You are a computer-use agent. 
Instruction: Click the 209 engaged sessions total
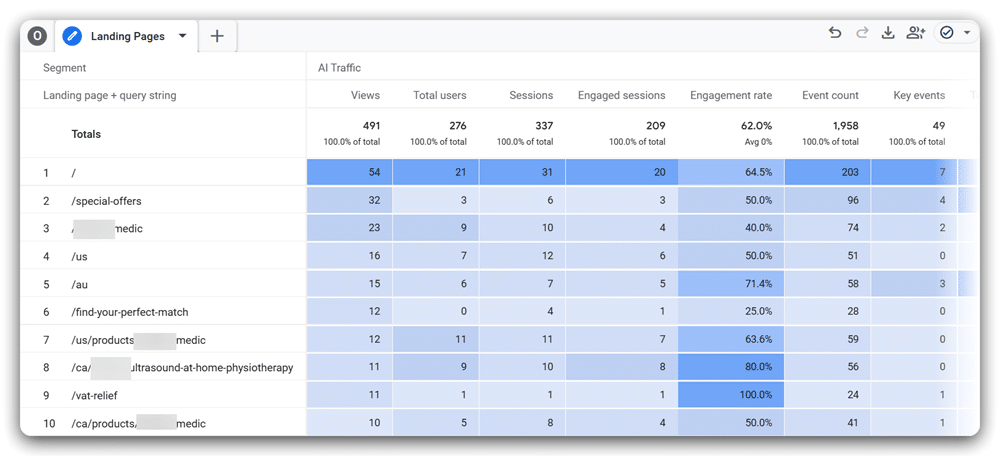tap(656, 126)
